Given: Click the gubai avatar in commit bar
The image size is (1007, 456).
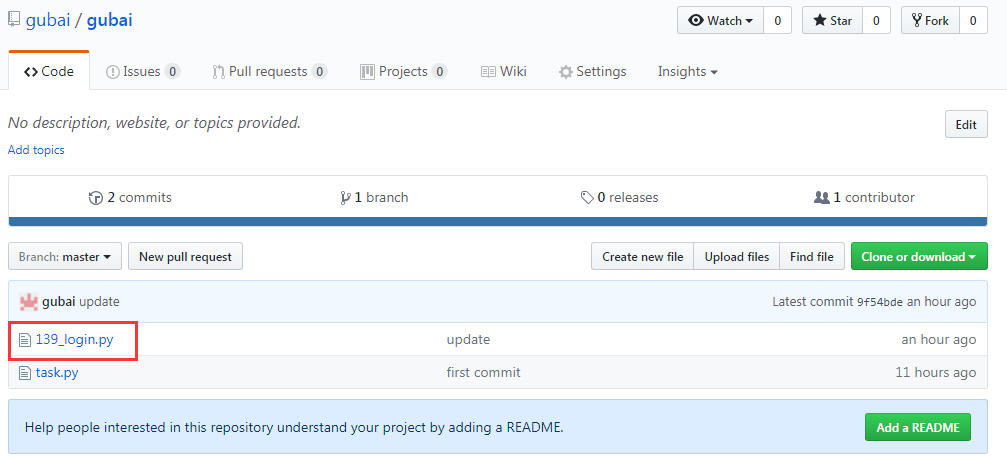Looking at the screenshot, I should tap(29, 301).
